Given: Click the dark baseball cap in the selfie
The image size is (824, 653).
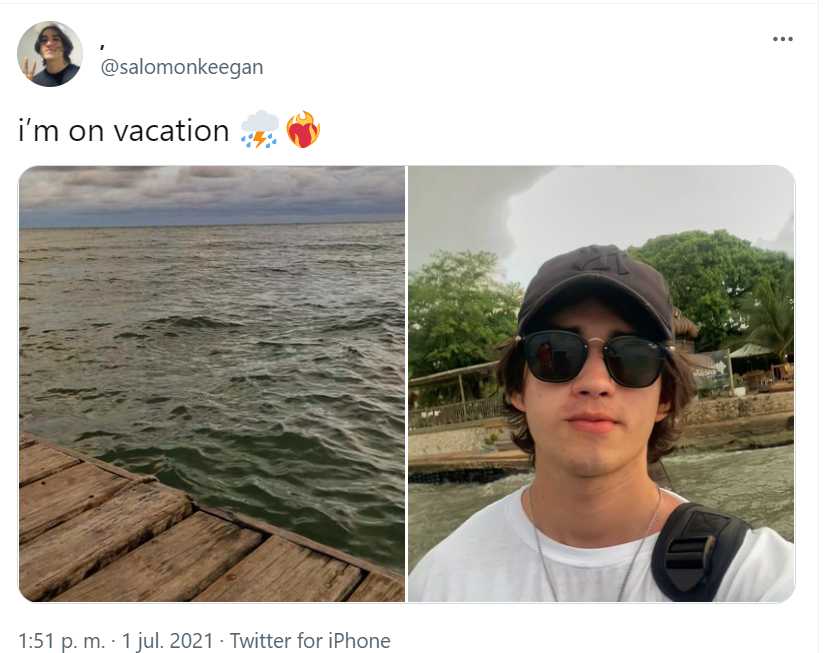Looking at the screenshot, I should tap(595, 285).
